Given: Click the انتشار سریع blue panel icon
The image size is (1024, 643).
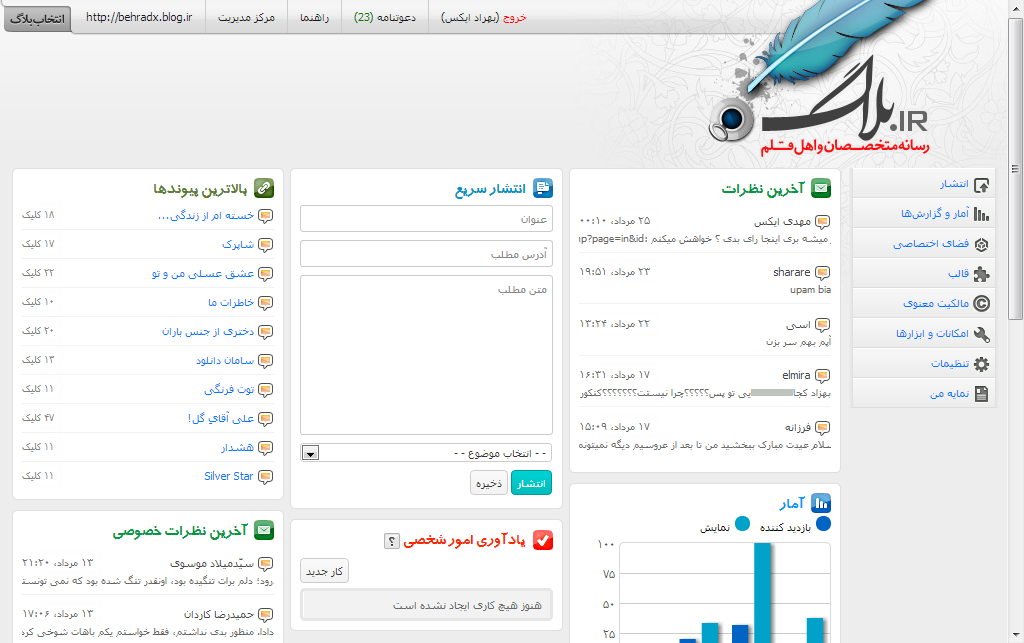Looking at the screenshot, I should (543, 189).
